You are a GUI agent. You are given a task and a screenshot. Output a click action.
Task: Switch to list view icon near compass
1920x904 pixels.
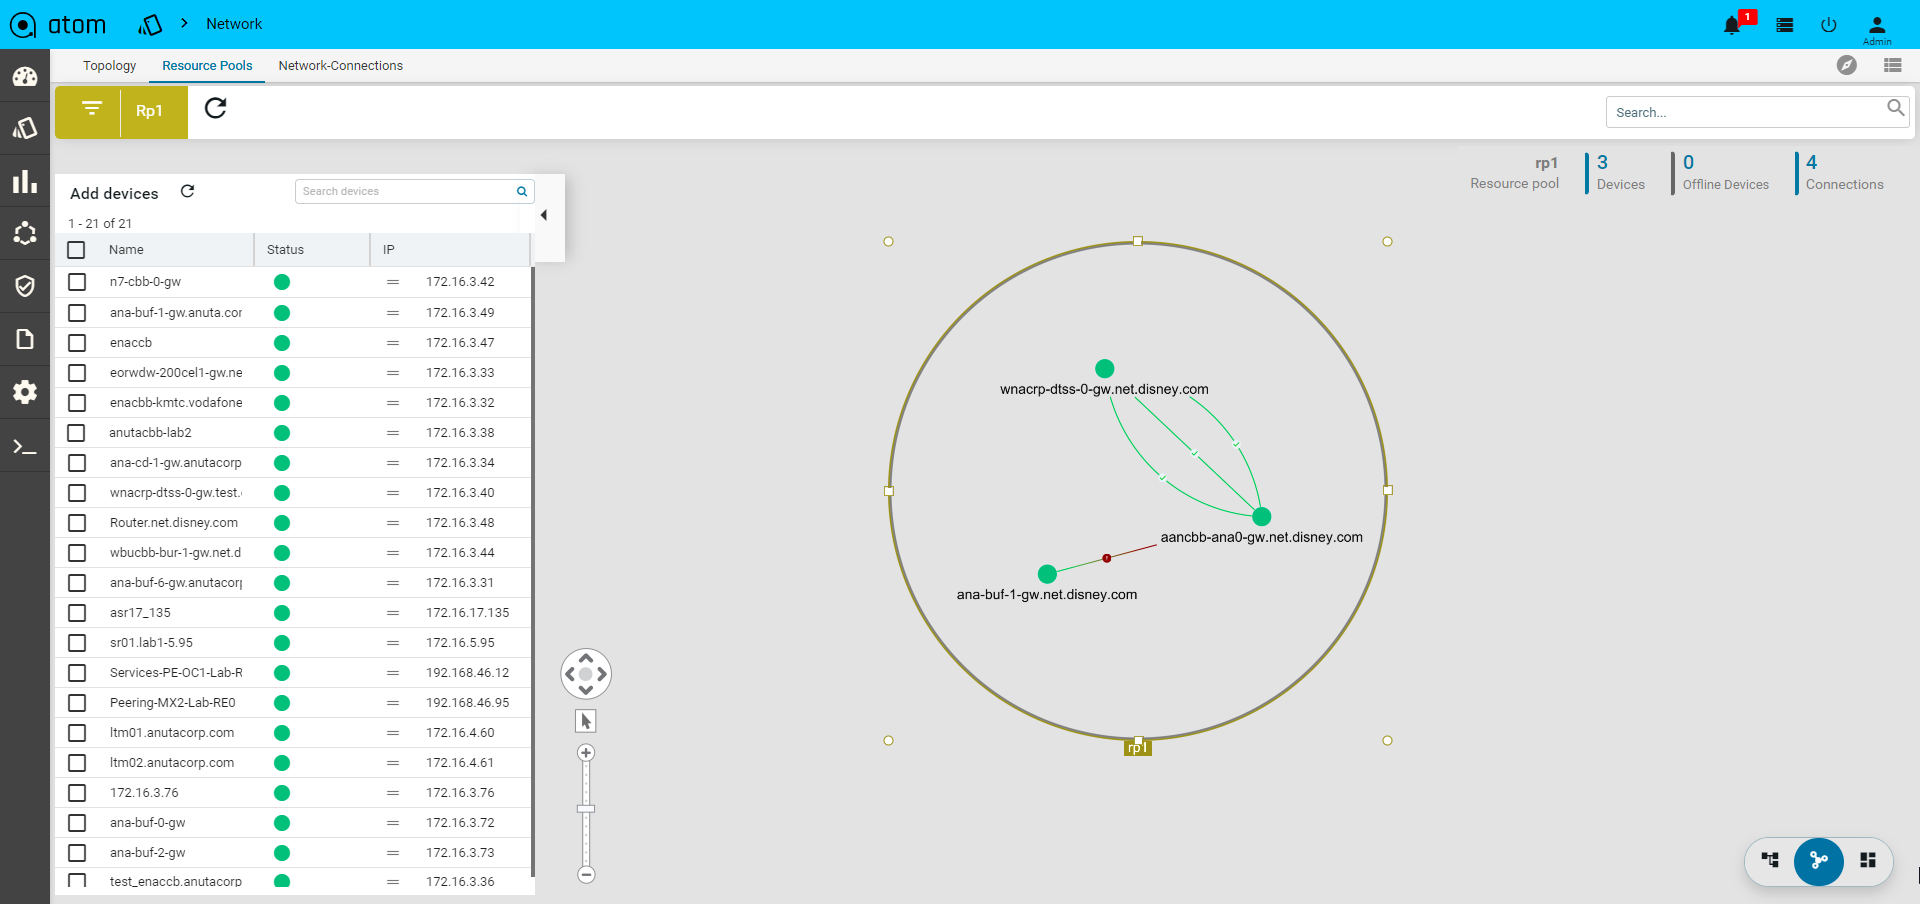coord(1892,65)
